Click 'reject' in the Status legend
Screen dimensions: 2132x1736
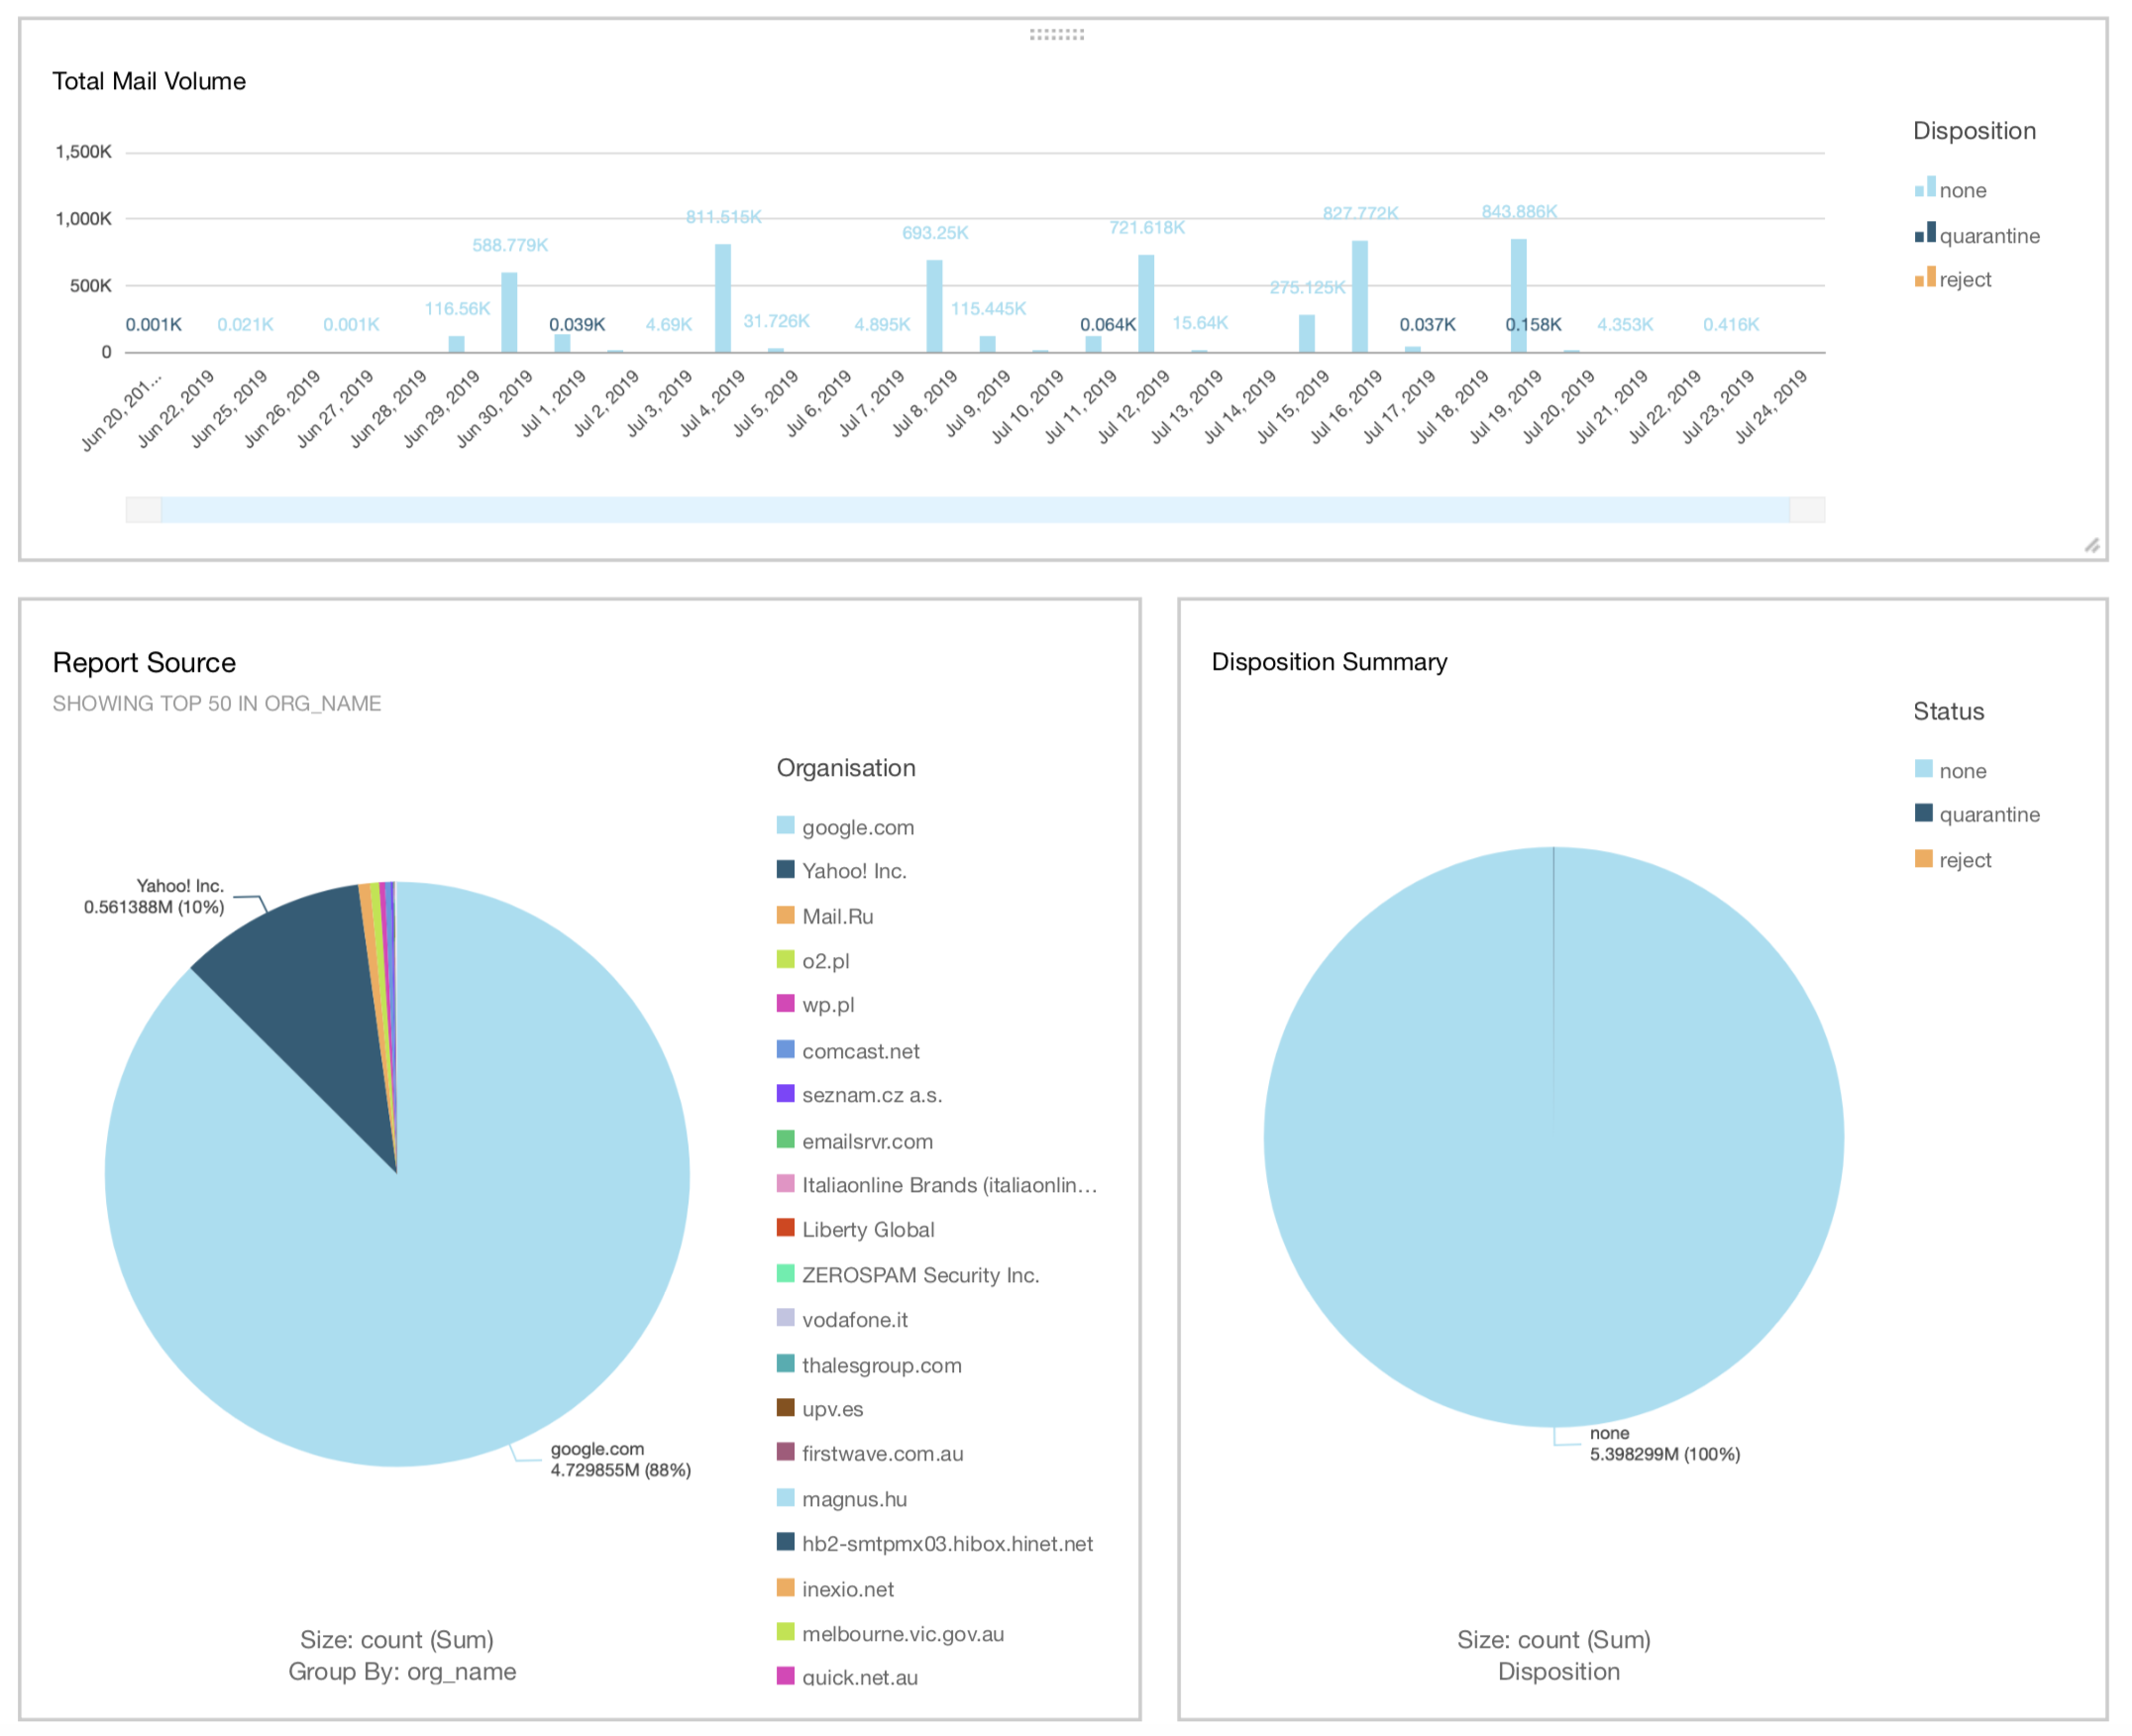pos(1964,860)
